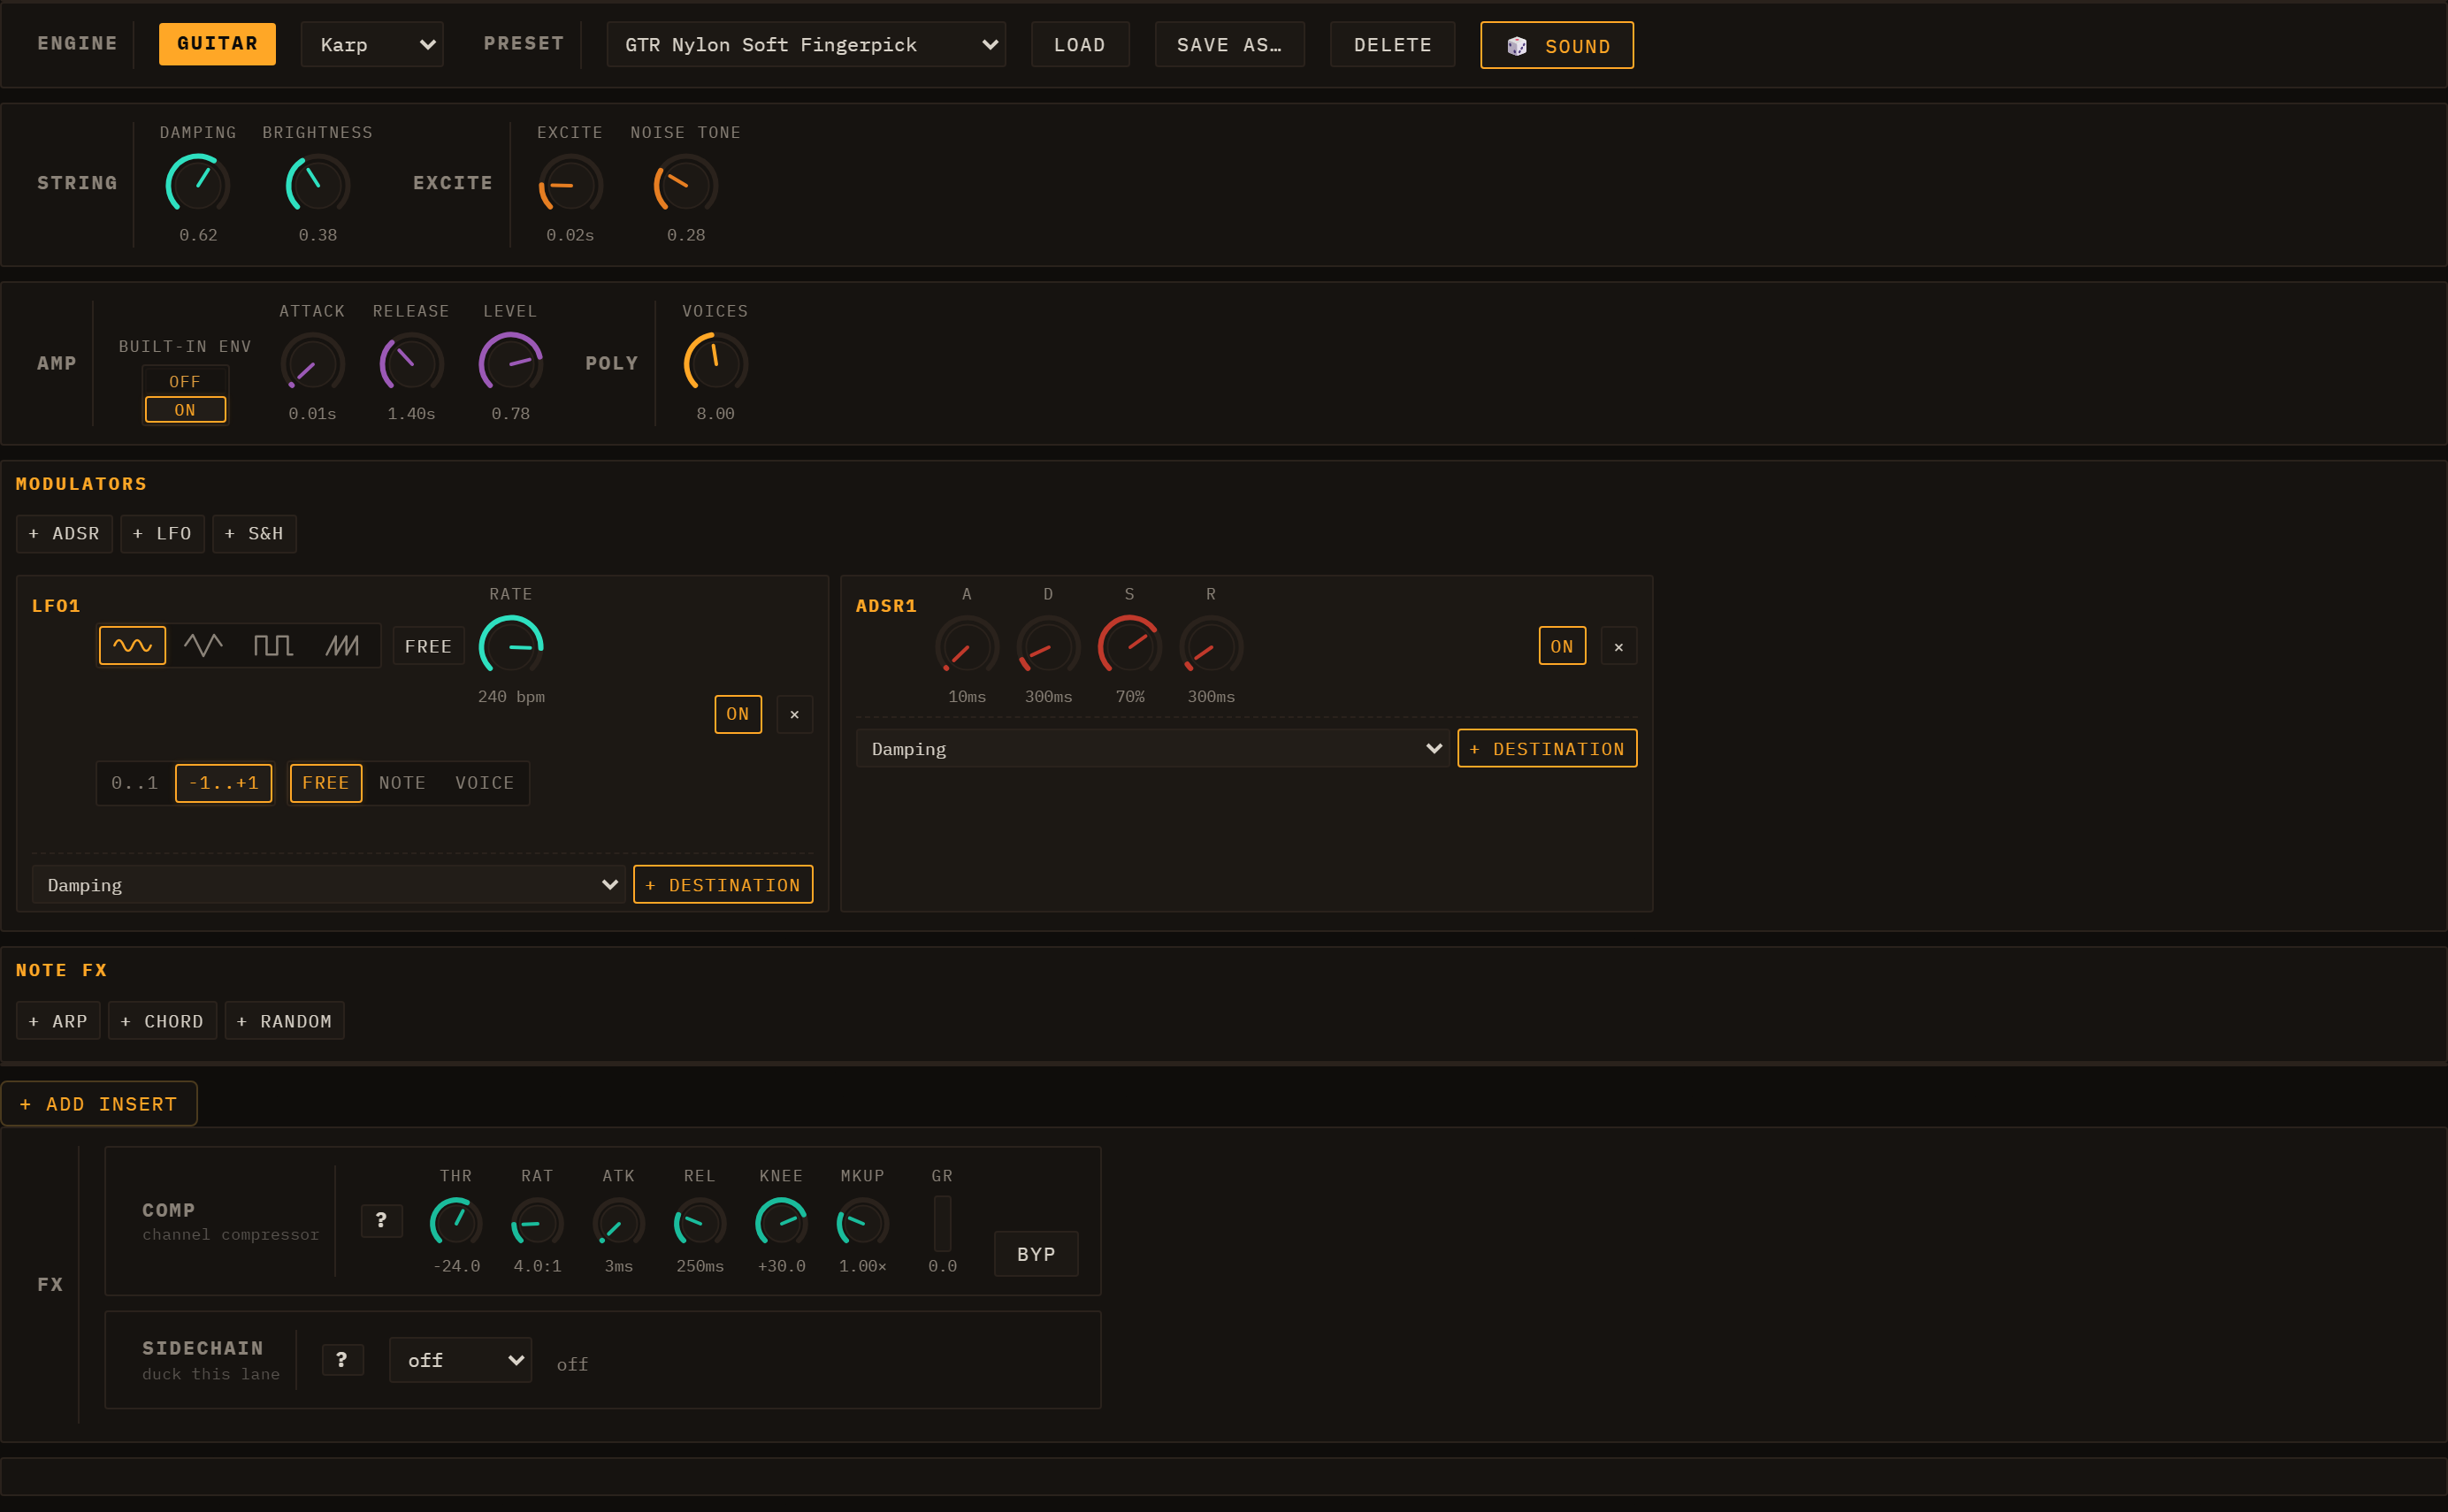Toggle compressor BYP bypass
Screen dimensions: 2448x1512
[1036, 1254]
